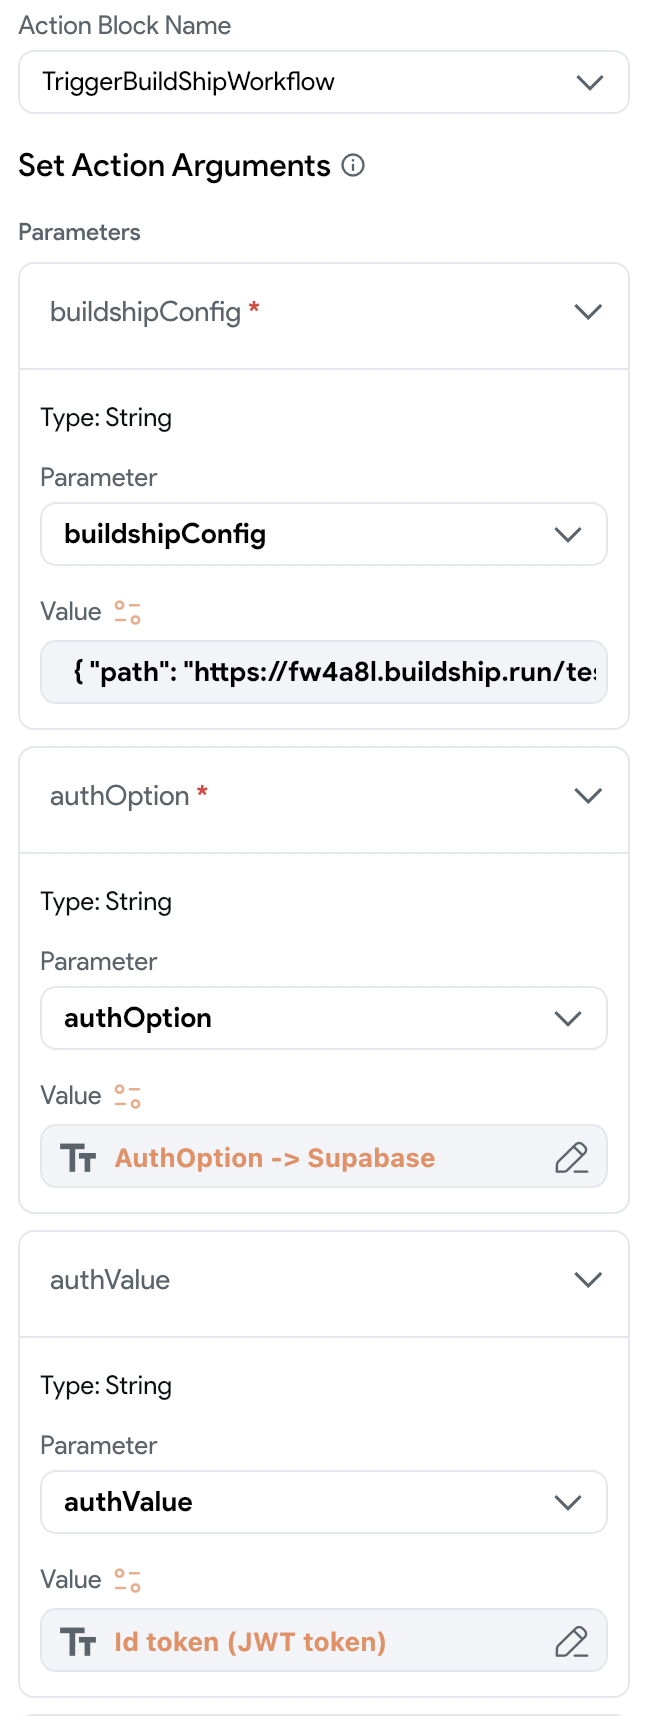Click the info icon beside Set Action Arguments
648x1716 pixels.
[x=353, y=166]
